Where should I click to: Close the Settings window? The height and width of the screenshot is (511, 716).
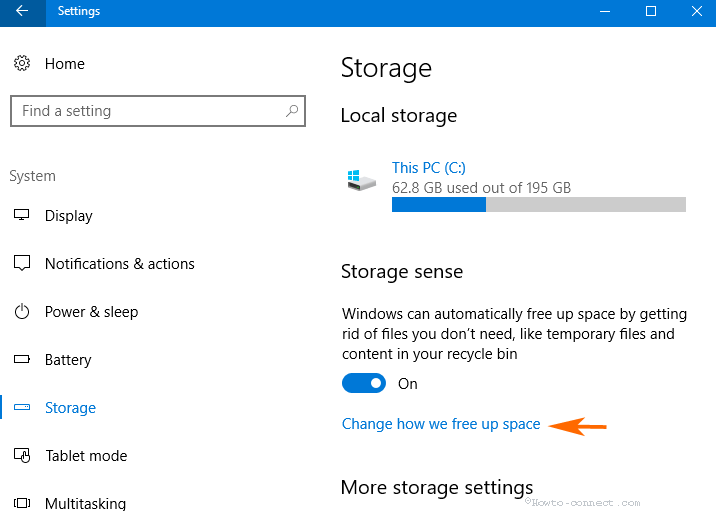click(x=696, y=11)
